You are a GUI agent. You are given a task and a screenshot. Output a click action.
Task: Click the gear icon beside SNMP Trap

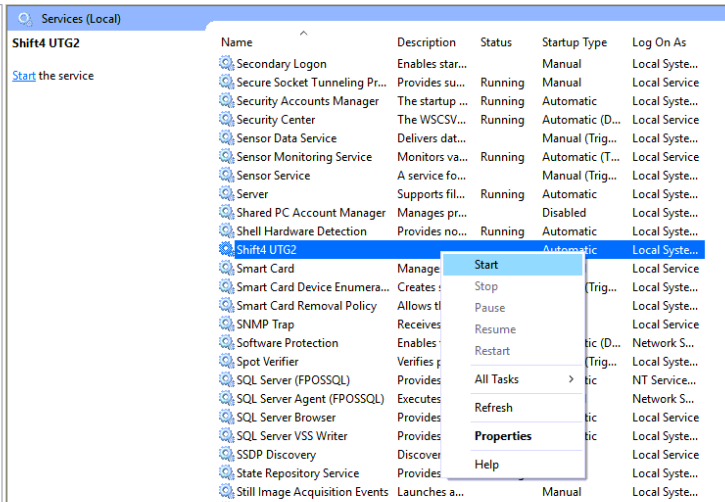pyautogui.click(x=227, y=325)
